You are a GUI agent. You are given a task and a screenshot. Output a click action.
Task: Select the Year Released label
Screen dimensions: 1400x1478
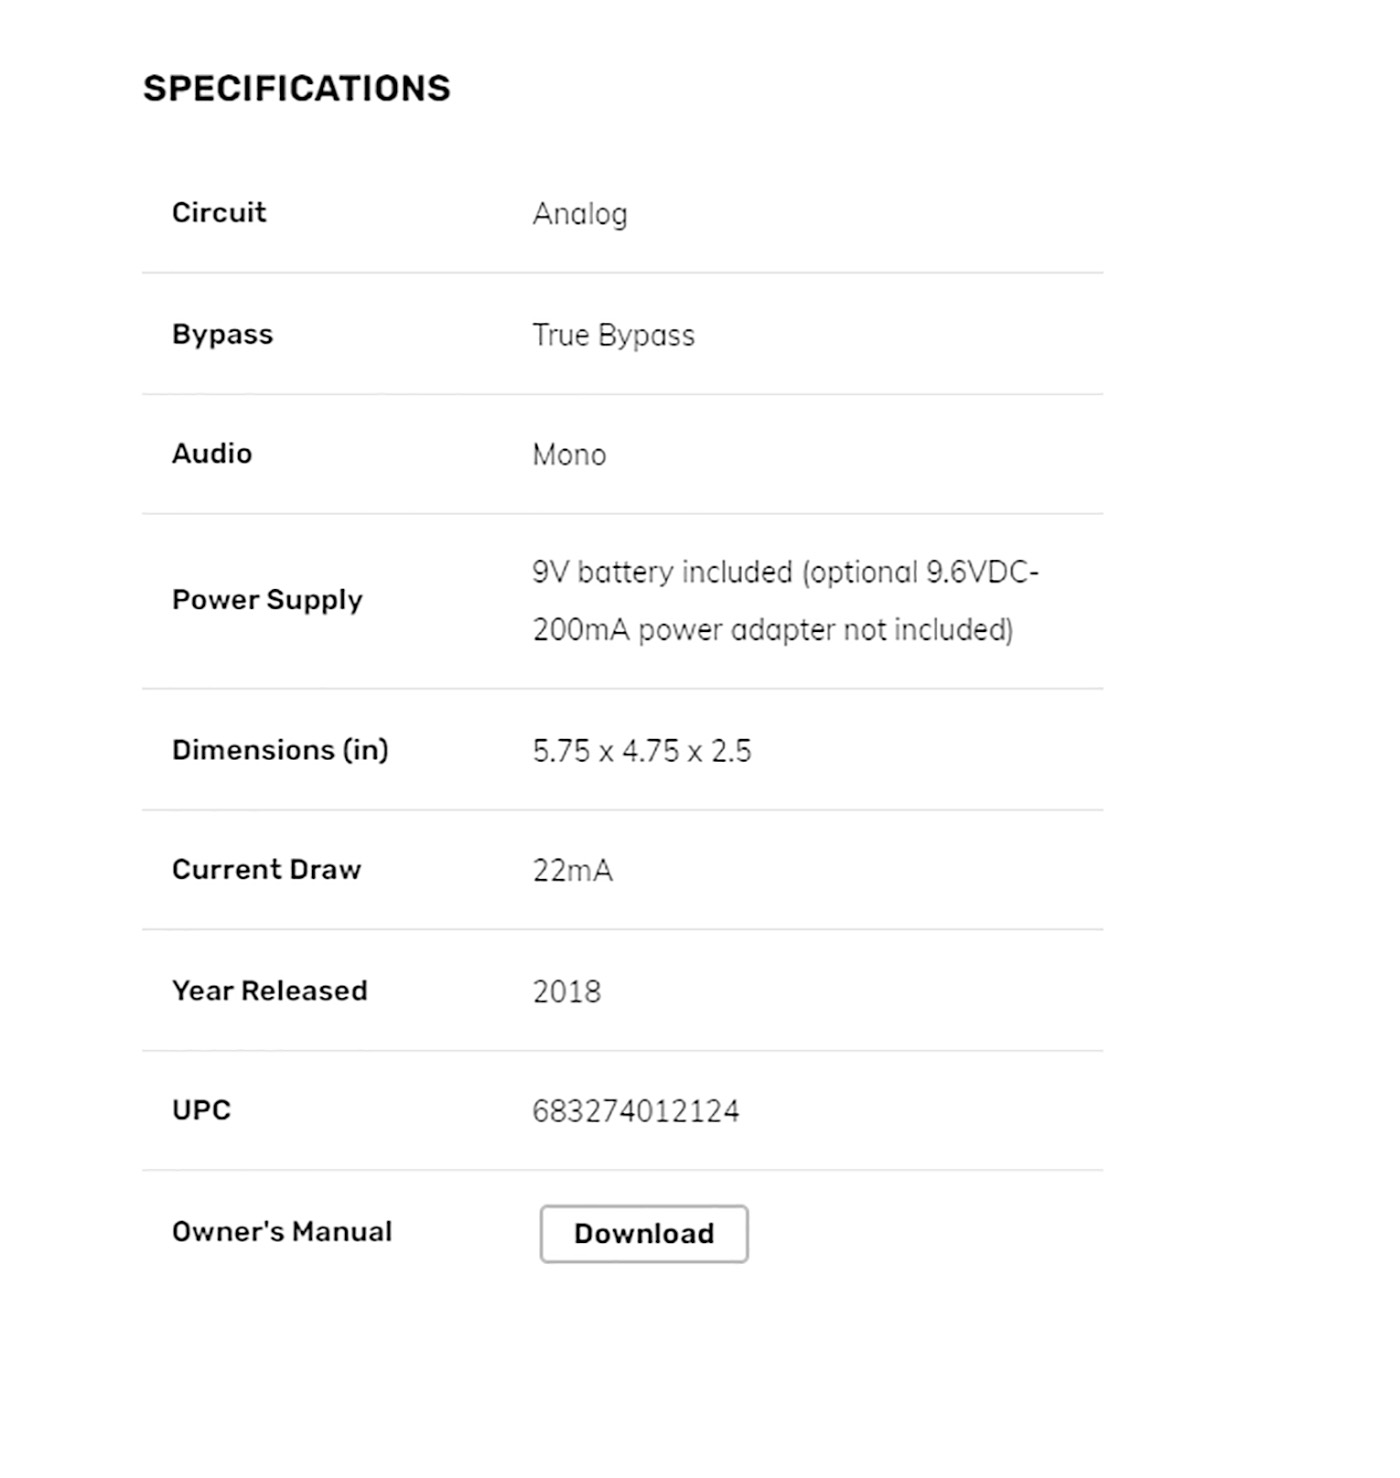(270, 991)
